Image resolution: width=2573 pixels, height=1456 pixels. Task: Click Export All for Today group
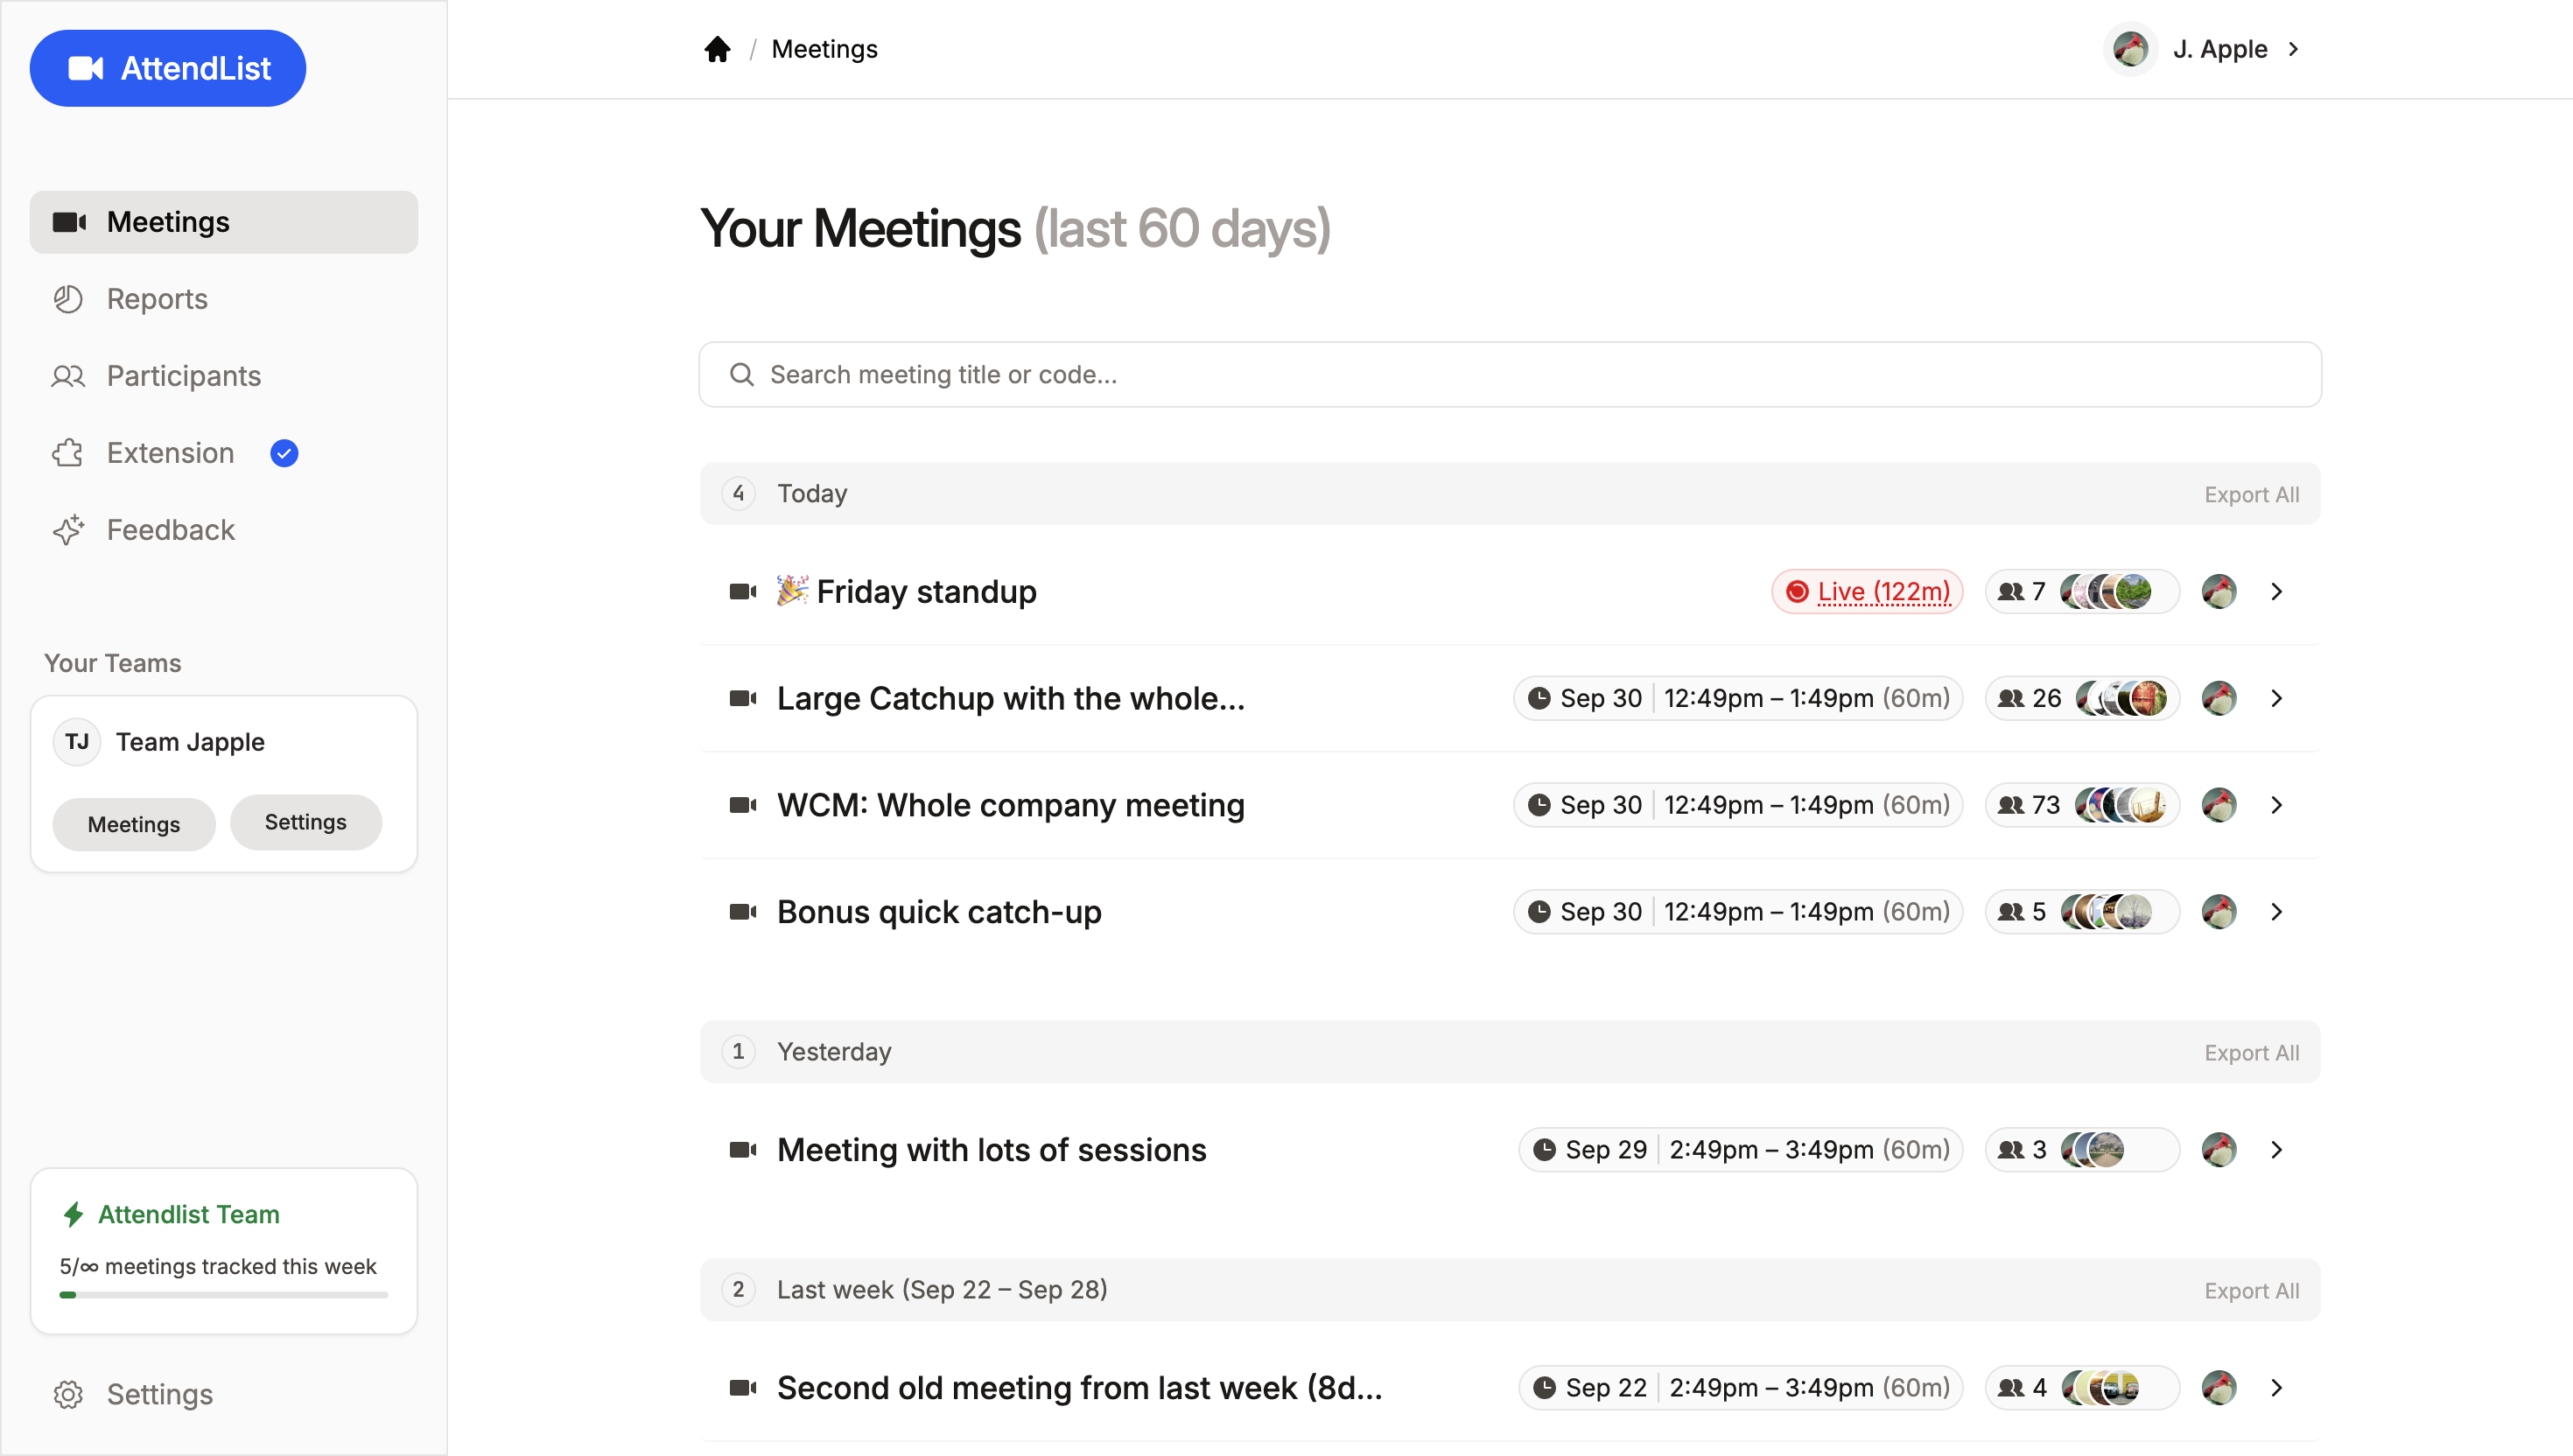(2251, 494)
